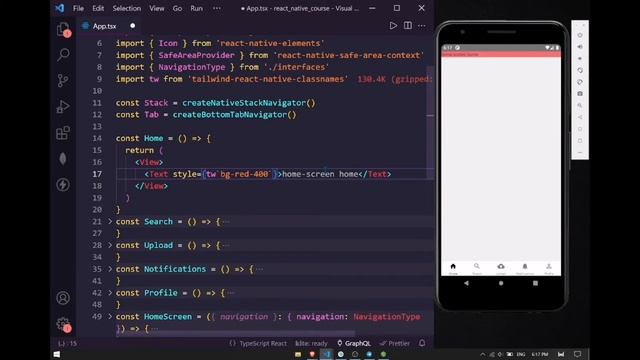This screenshot has height=360, width=640.
Task: Click the red home-screen text in the phone
Action: [x=460, y=54]
